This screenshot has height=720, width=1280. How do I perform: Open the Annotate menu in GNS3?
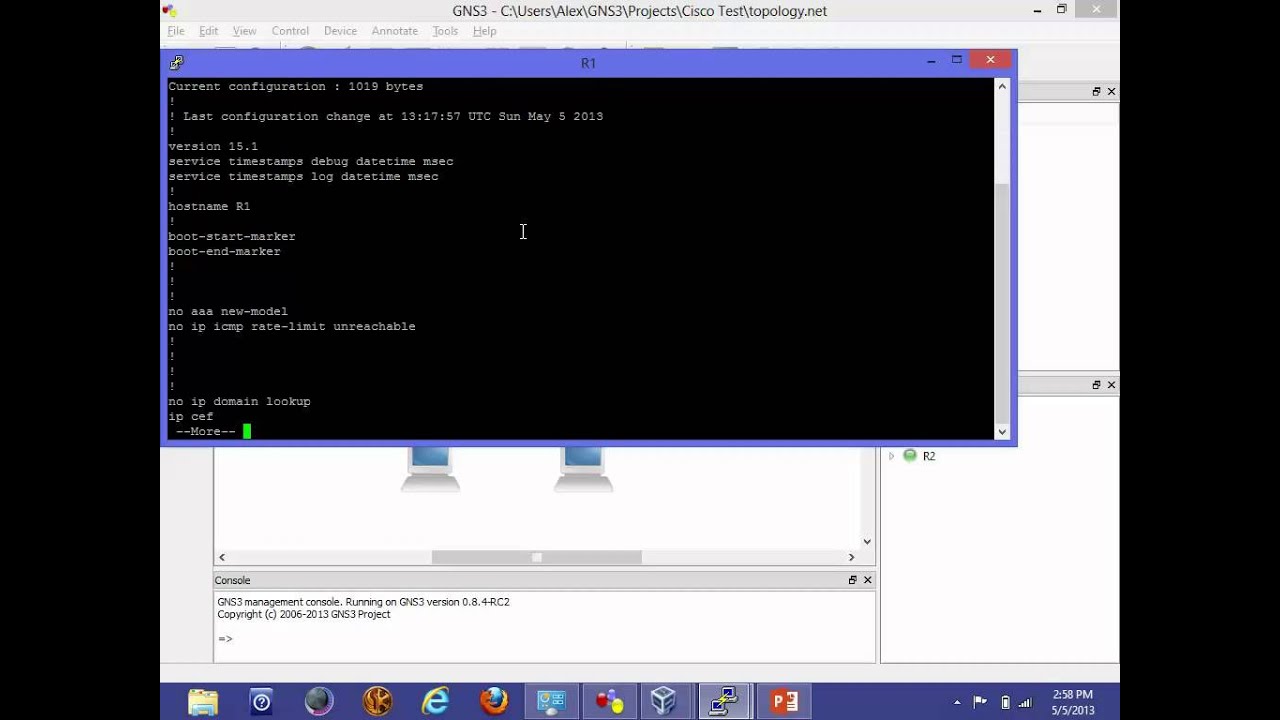tap(394, 31)
